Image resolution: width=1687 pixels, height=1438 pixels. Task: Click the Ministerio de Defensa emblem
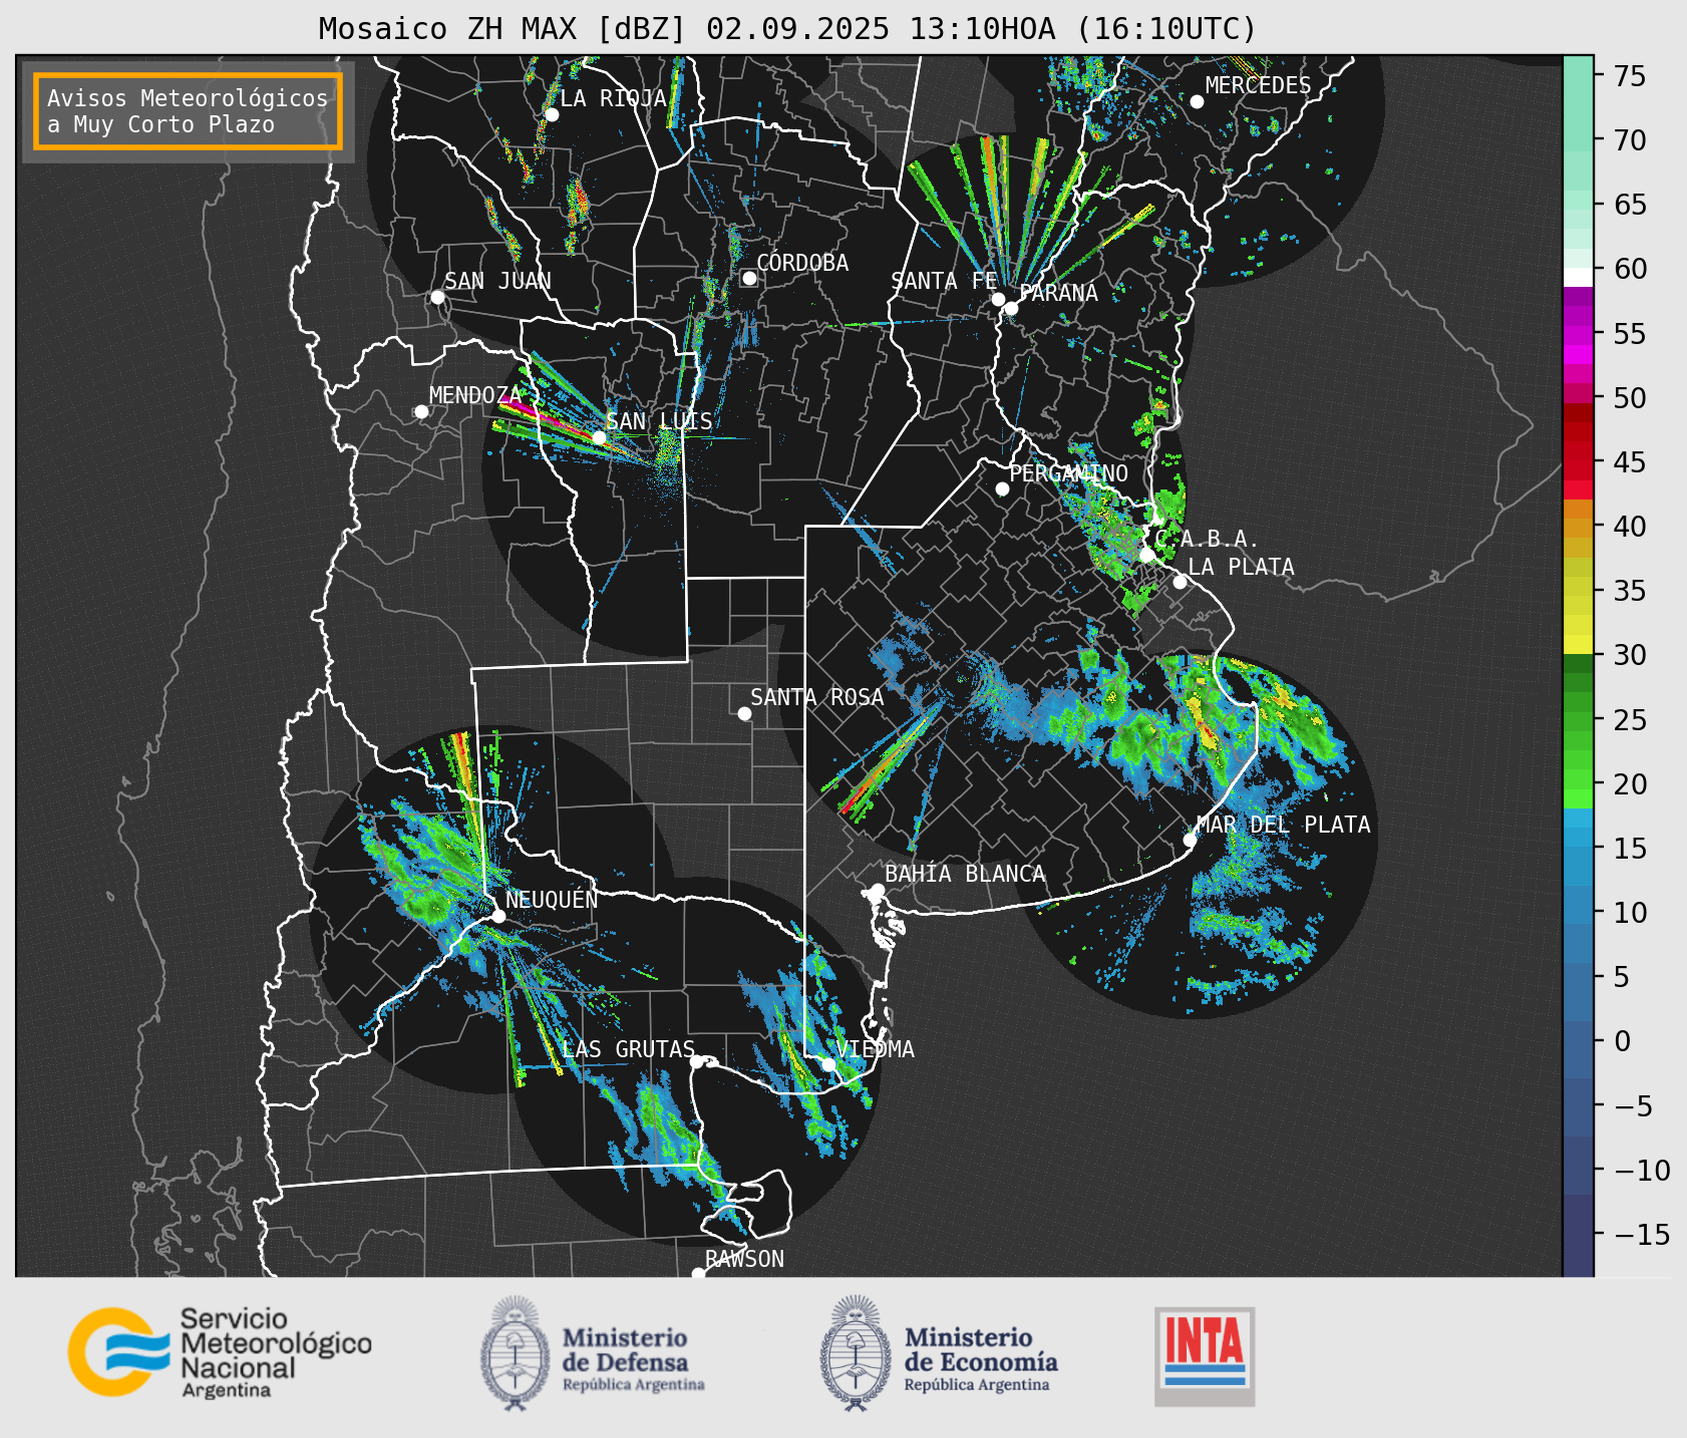click(x=515, y=1352)
